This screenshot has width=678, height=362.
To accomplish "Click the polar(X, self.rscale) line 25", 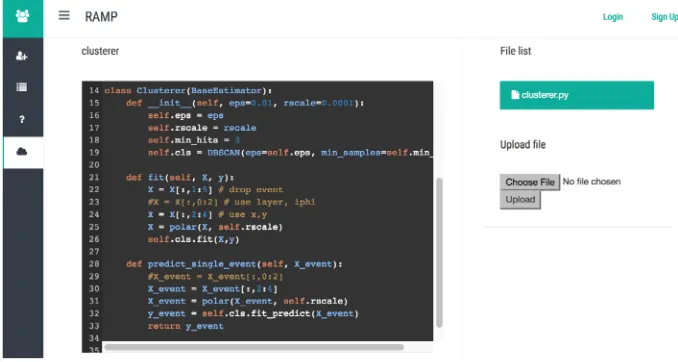I will coord(215,227).
